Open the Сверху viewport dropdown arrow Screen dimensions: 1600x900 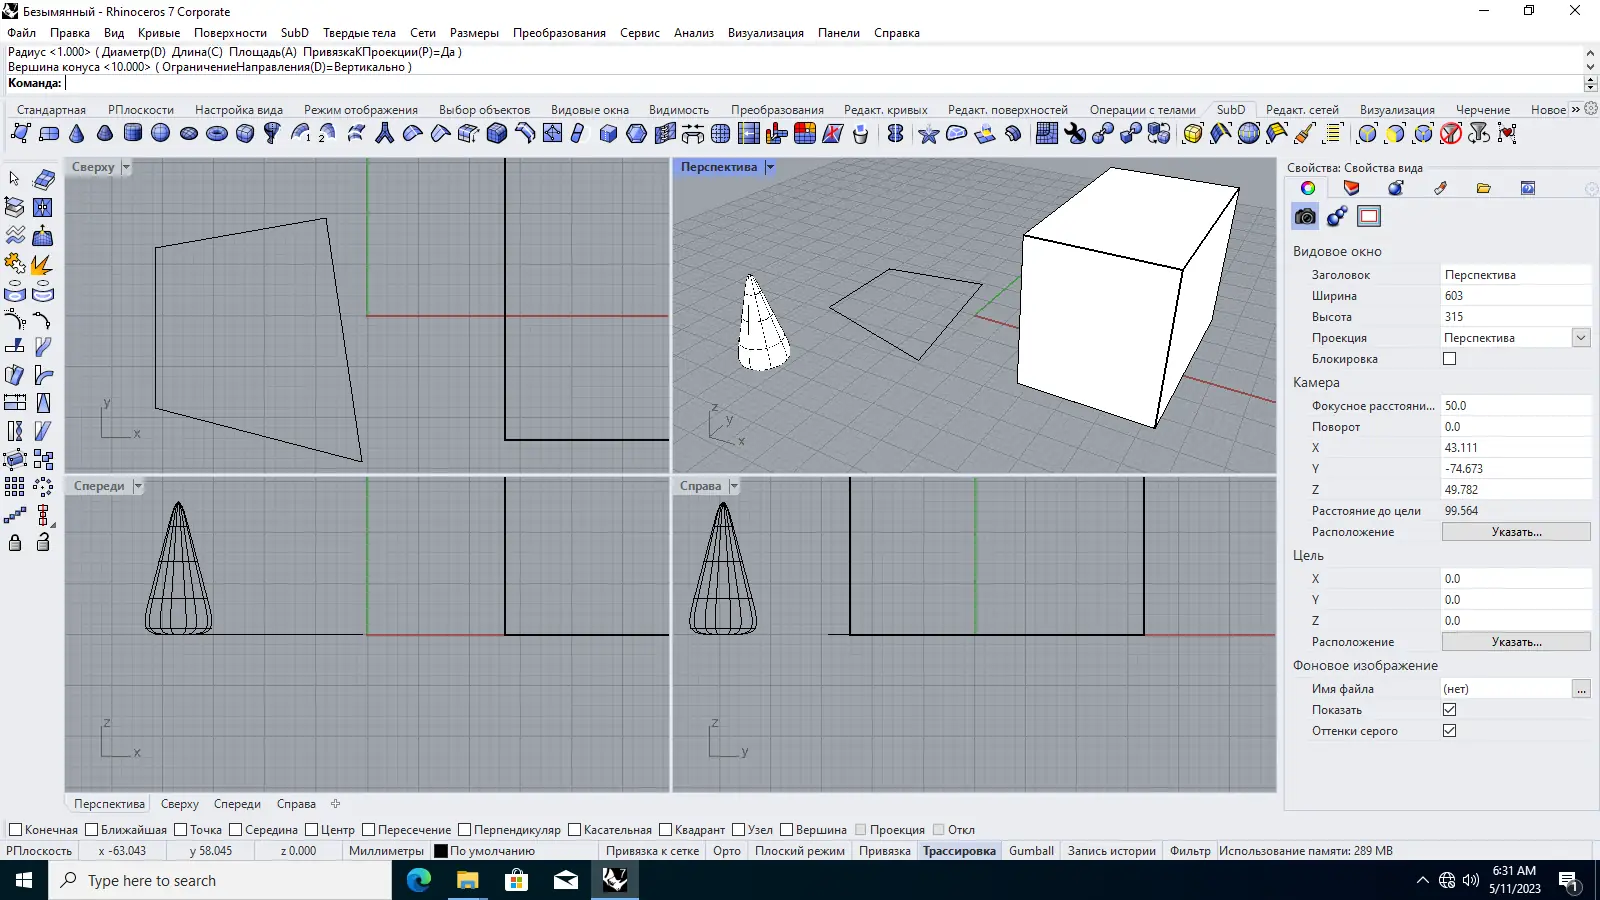[126, 168]
